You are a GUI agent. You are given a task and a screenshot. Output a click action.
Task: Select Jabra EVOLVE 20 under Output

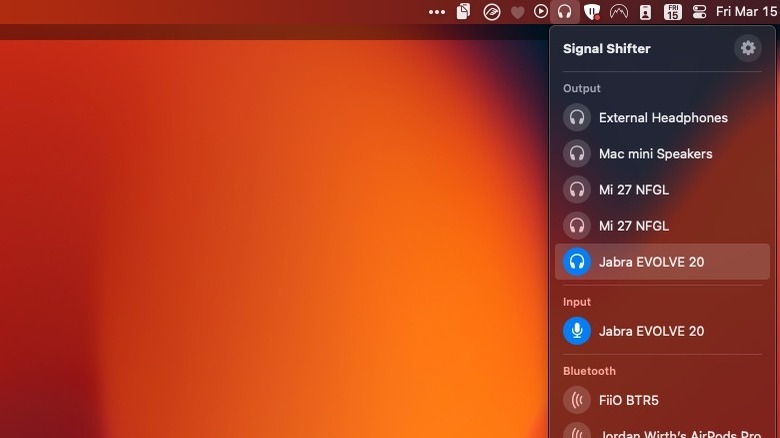(662, 262)
